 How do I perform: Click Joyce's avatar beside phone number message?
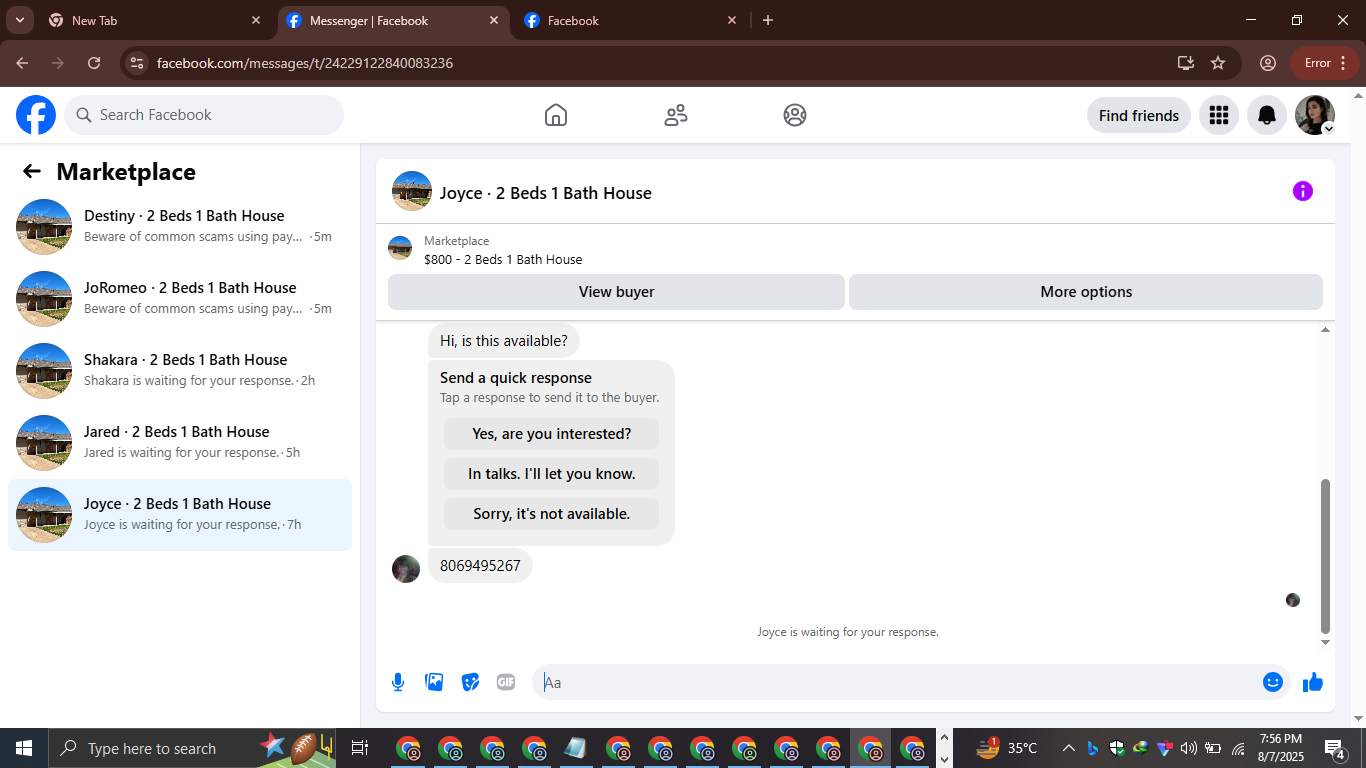pyautogui.click(x=406, y=569)
